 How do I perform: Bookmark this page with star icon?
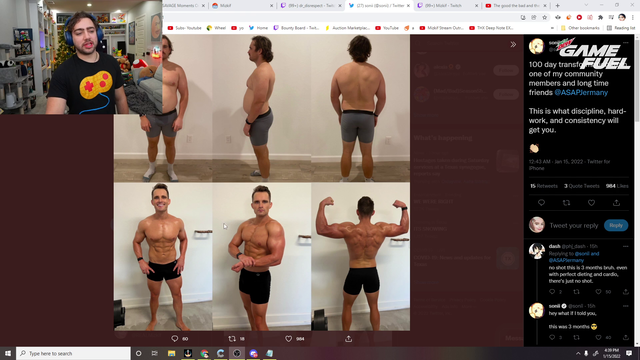pyautogui.click(x=544, y=18)
